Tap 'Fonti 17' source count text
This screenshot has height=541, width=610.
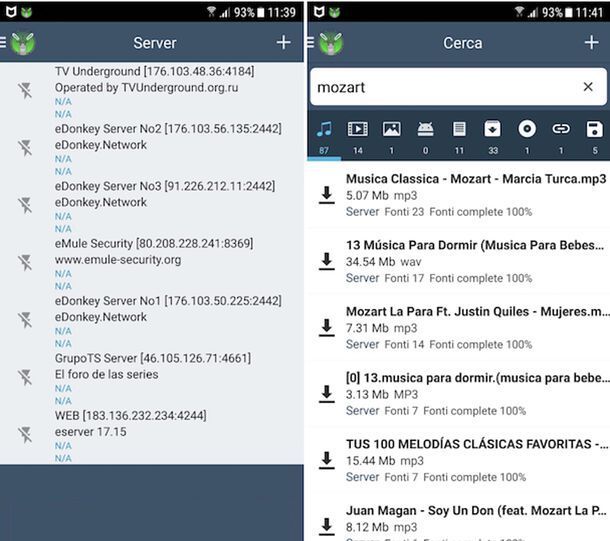[404, 278]
